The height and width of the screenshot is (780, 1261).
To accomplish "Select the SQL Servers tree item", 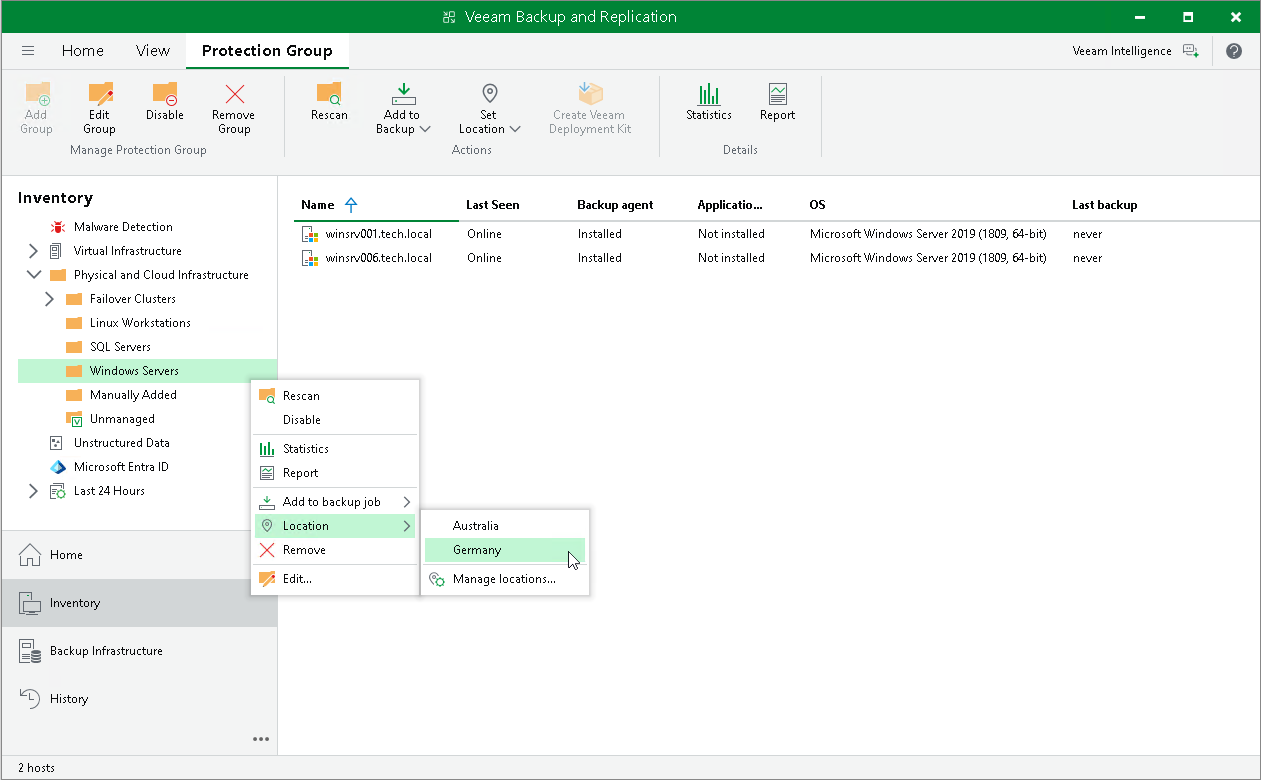I will click(120, 347).
